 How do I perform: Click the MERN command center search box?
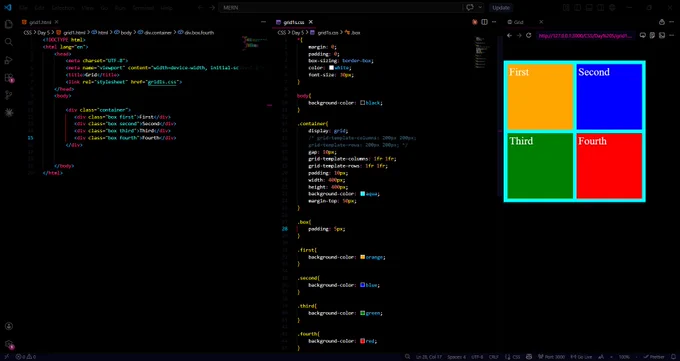click(341, 7)
